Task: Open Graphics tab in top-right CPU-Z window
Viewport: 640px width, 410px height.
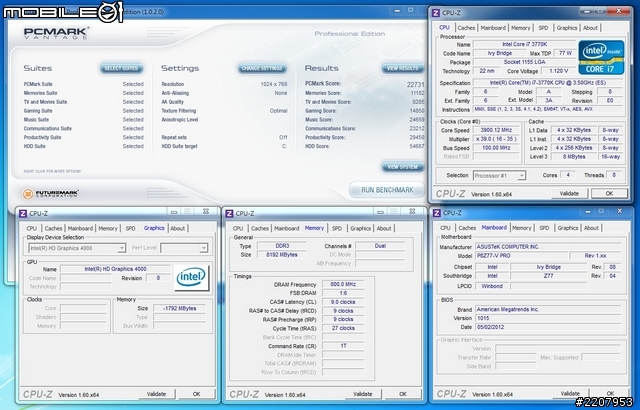Action: [x=567, y=28]
